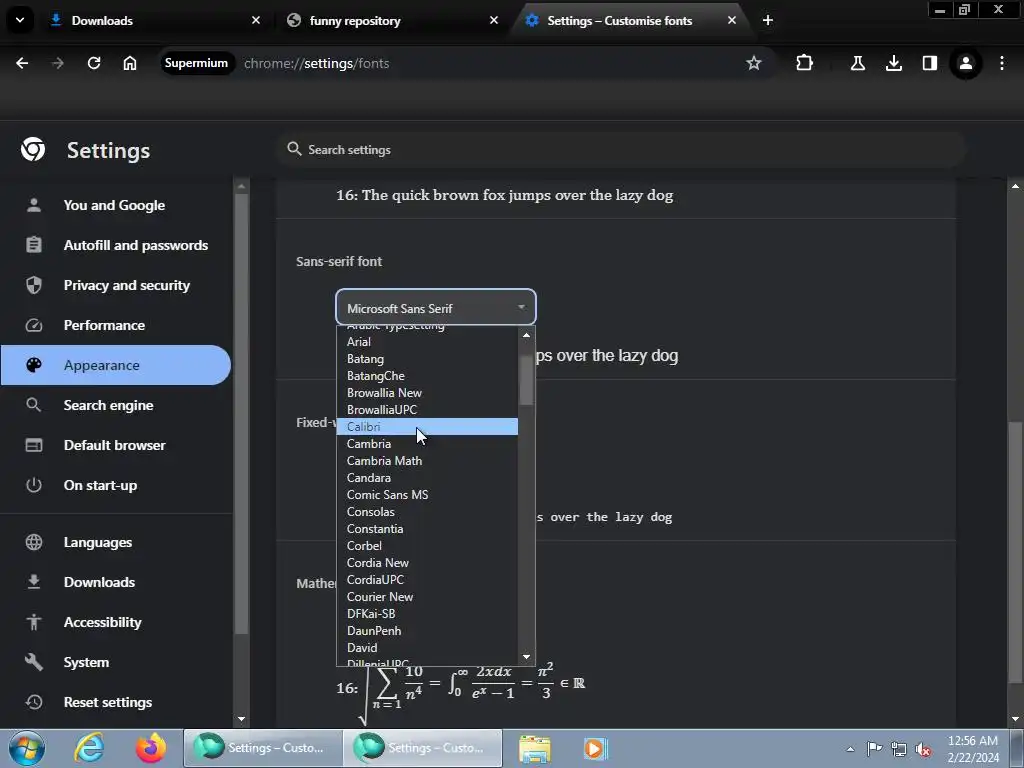
Task: Select the highlighted Calibri font
Action: pos(427,426)
